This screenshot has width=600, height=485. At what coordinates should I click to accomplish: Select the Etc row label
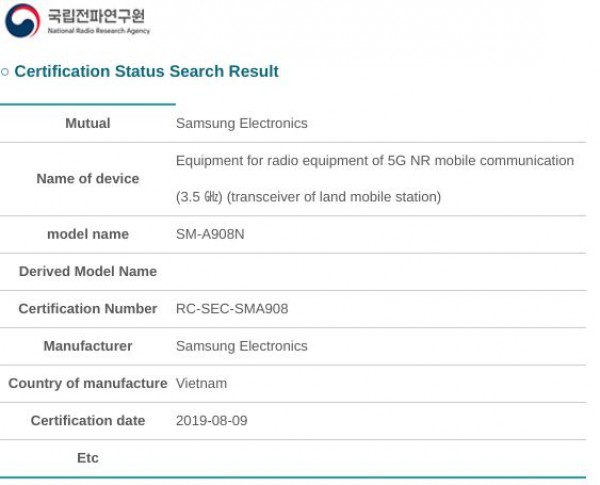click(x=88, y=458)
